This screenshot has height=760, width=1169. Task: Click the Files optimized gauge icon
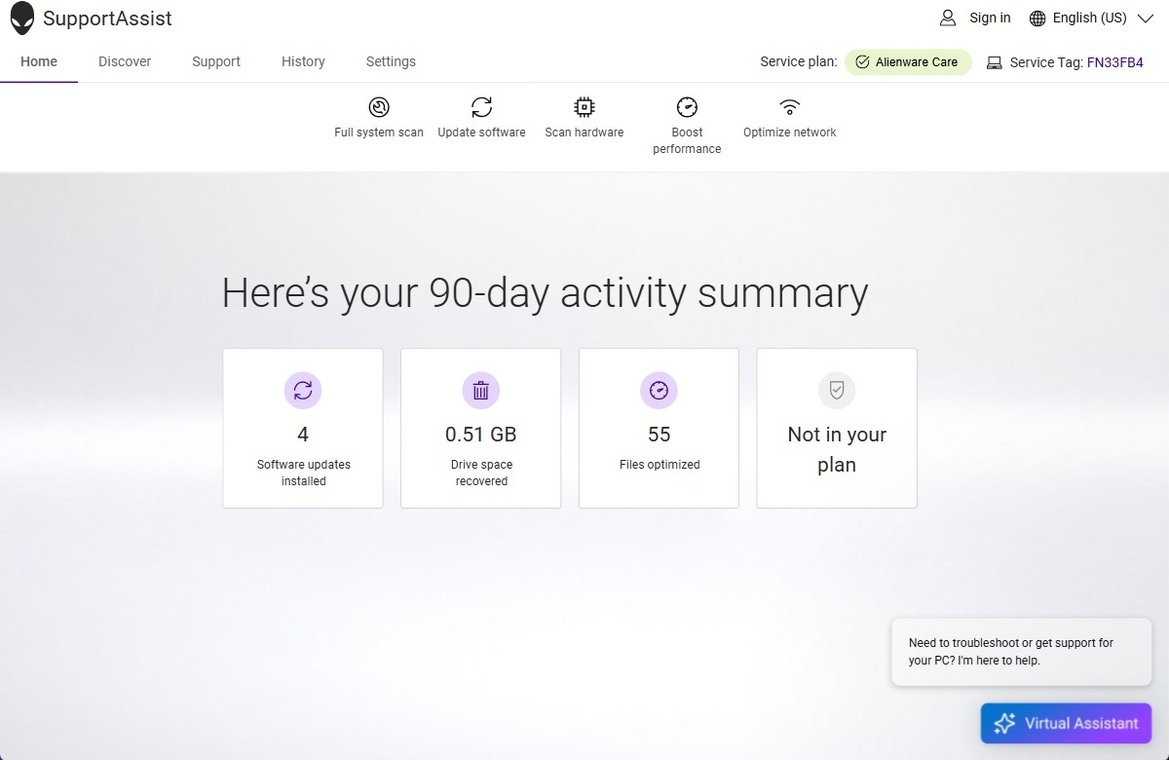click(659, 391)
